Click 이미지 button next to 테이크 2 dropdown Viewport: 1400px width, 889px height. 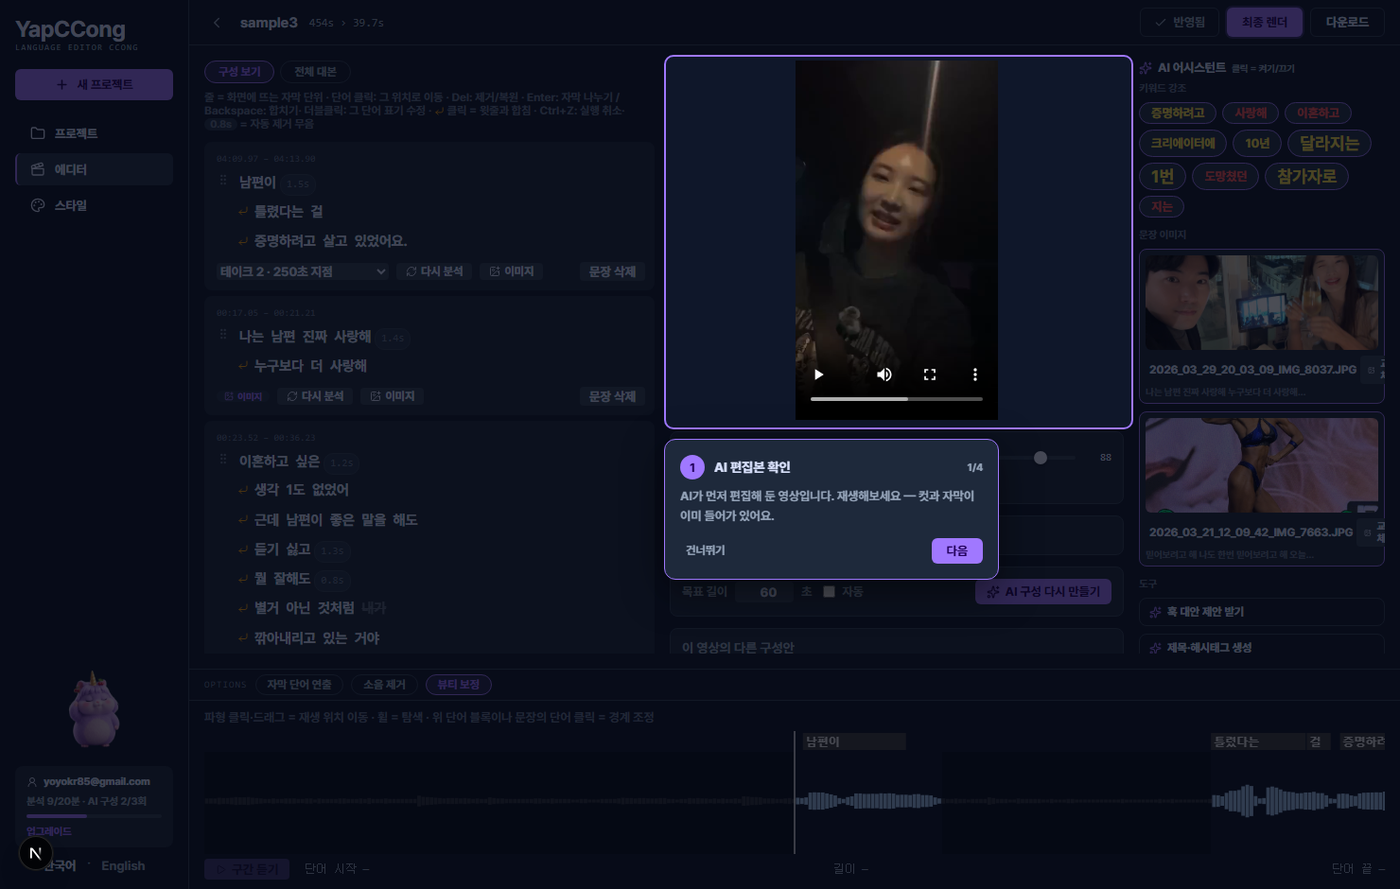click(x=511, y=271)
